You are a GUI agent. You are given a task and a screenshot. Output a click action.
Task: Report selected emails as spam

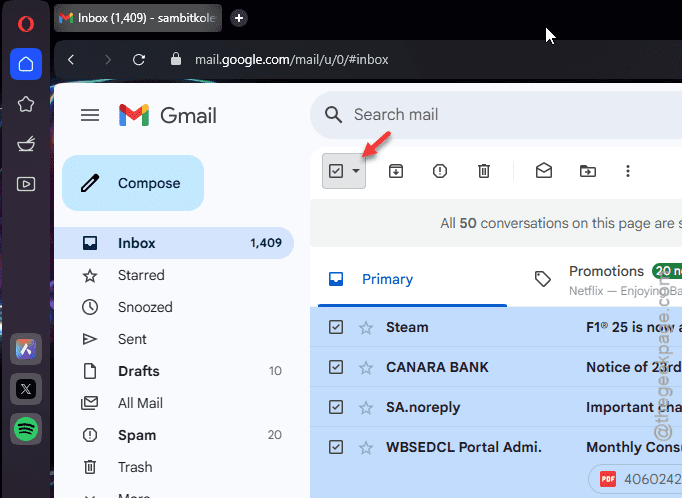[440, 171]
